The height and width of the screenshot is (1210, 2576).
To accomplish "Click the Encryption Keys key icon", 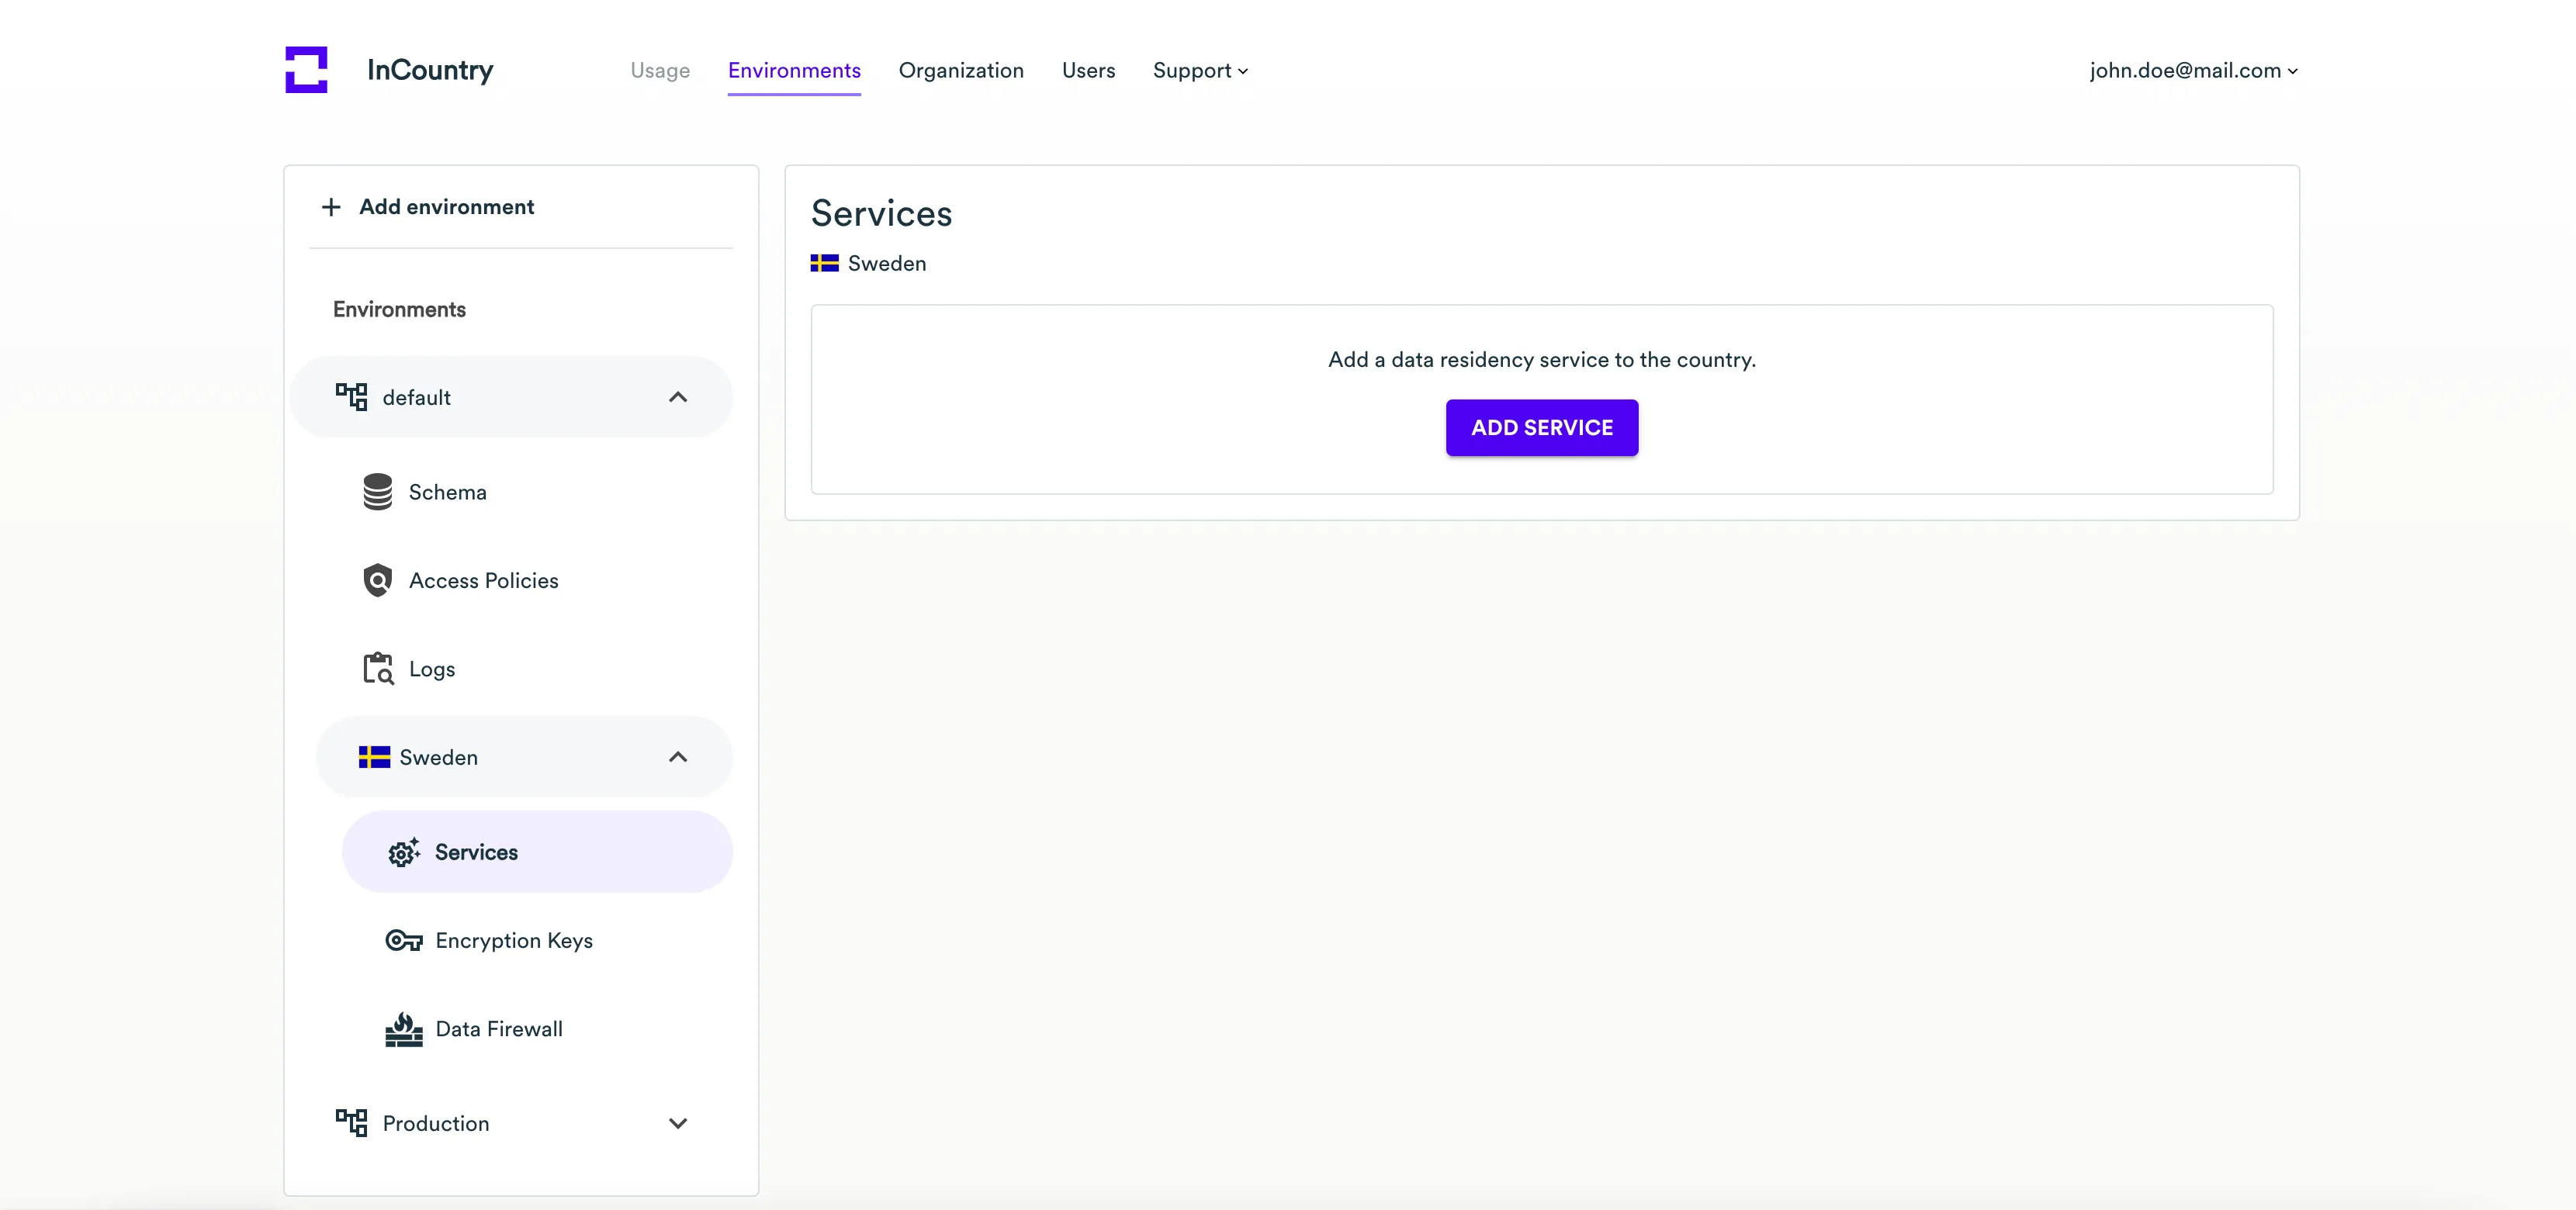I will click(x=404, y=940).
